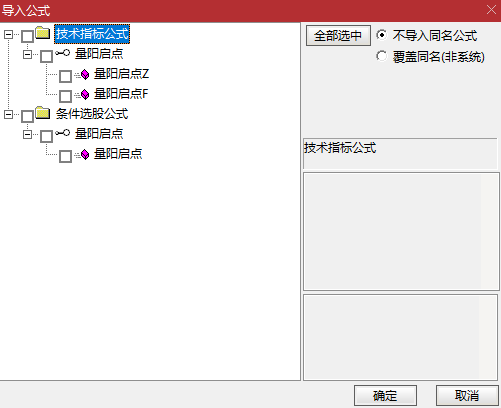Check the 条件选股公式 folder checkbox
This screenshot has width=501, height=408.
[x=27, y=116]
